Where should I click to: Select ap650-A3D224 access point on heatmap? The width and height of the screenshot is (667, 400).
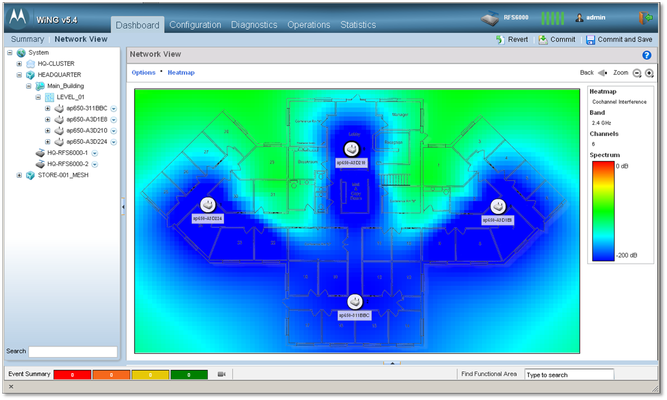coord(208,205)
